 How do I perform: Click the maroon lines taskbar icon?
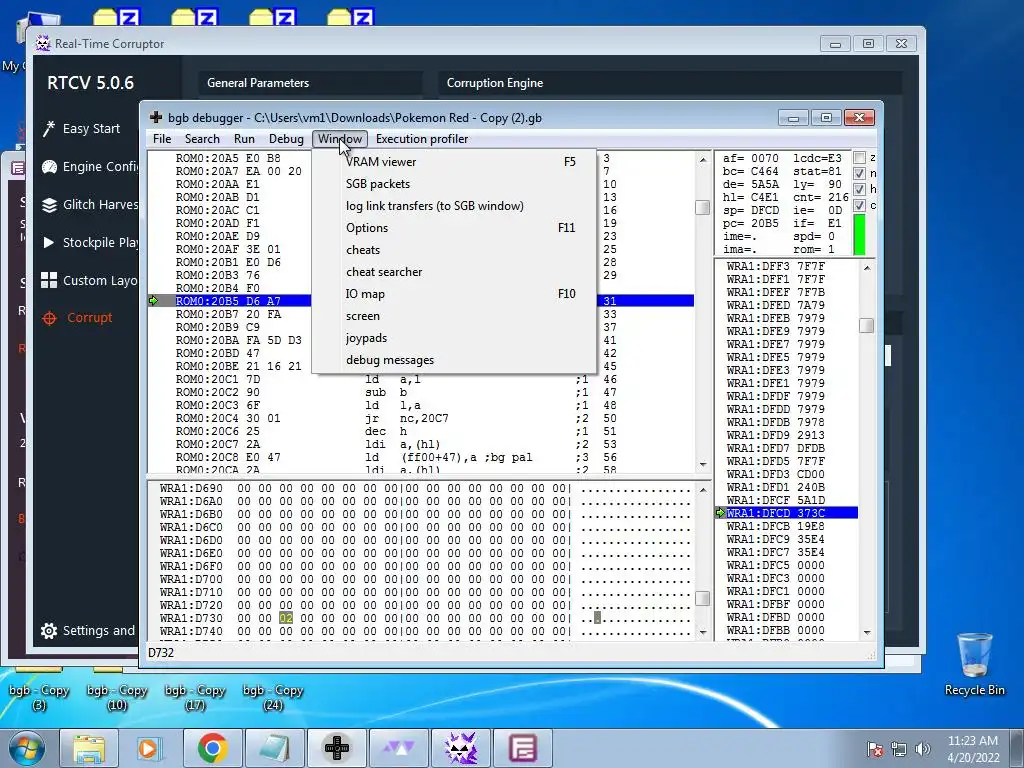pyautogui.click(x=522, y=748)
